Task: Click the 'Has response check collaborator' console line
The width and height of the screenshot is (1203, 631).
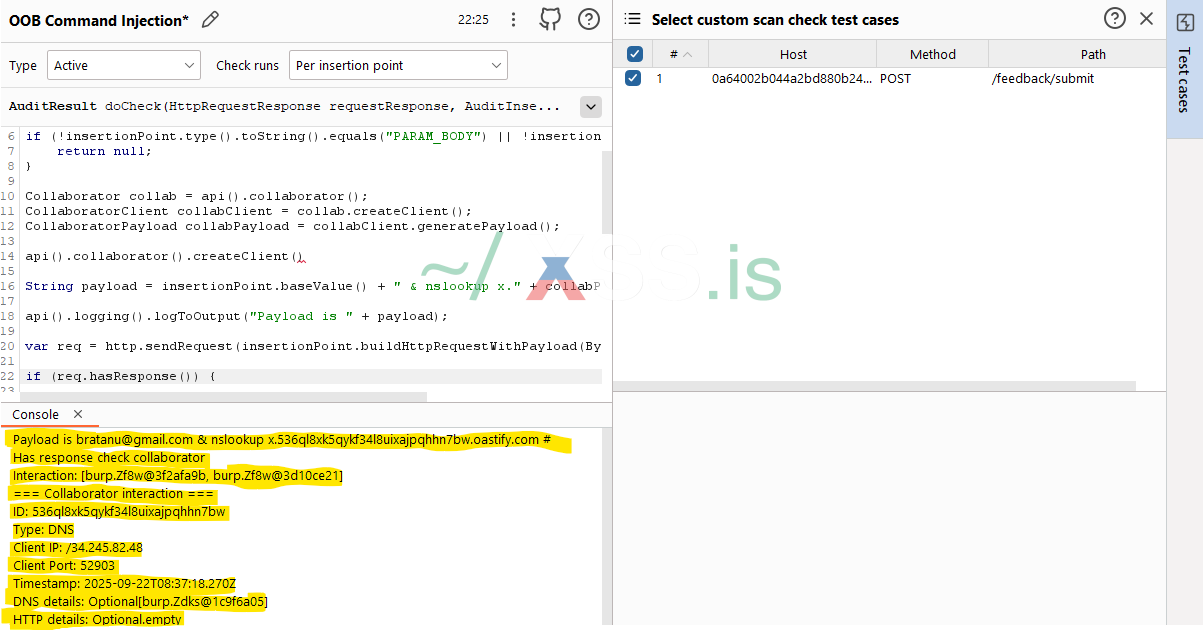Action: pos(109,457)
